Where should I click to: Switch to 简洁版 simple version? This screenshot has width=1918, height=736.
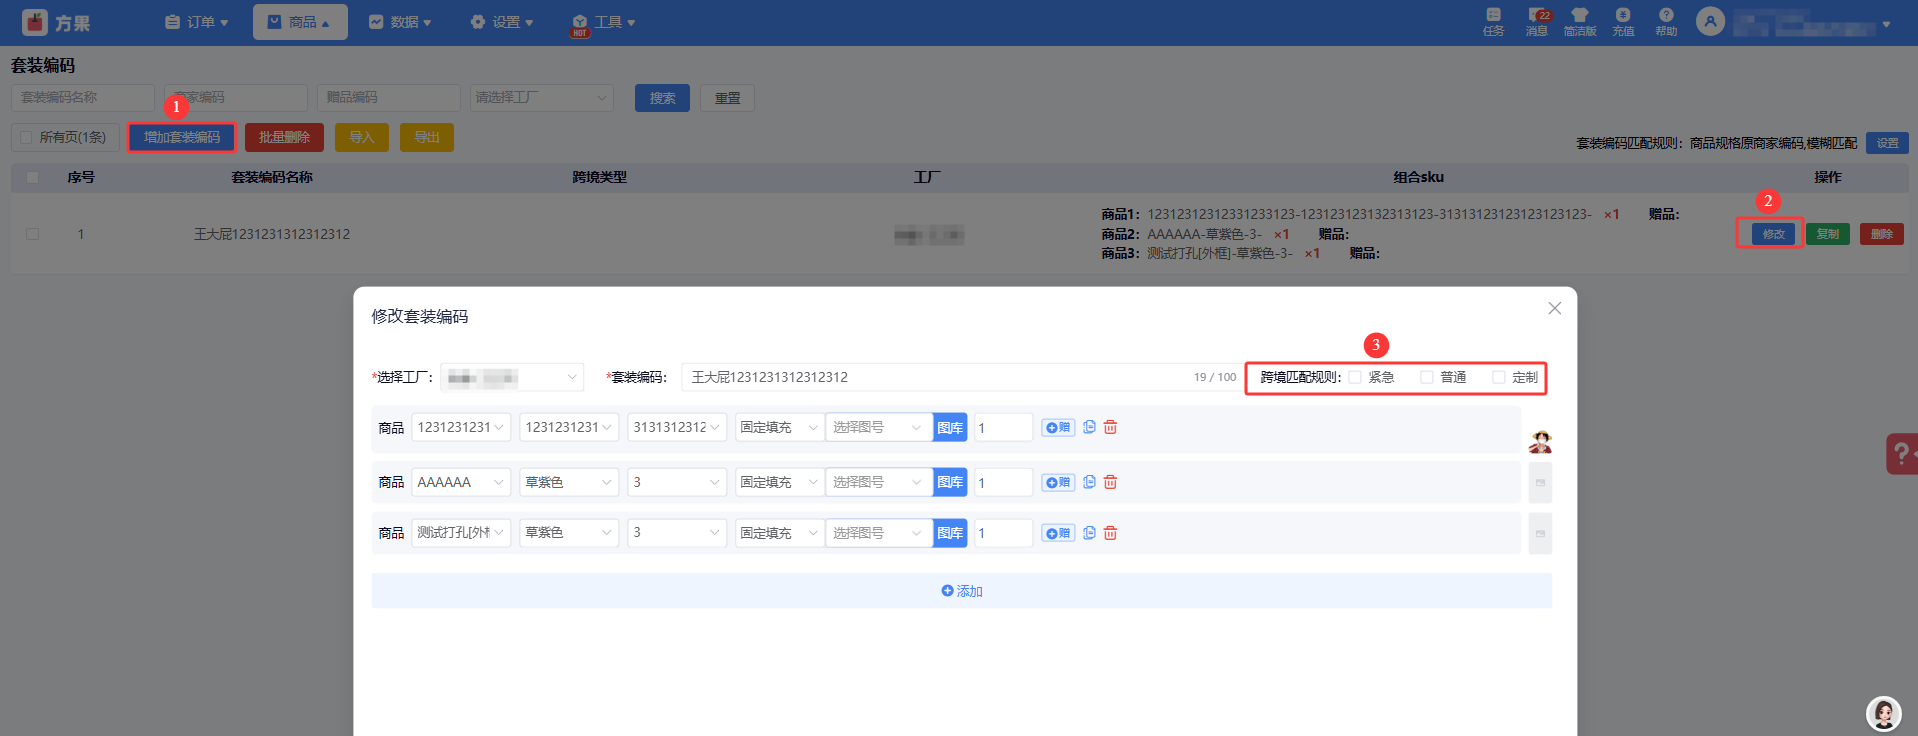click(1580, 21)
